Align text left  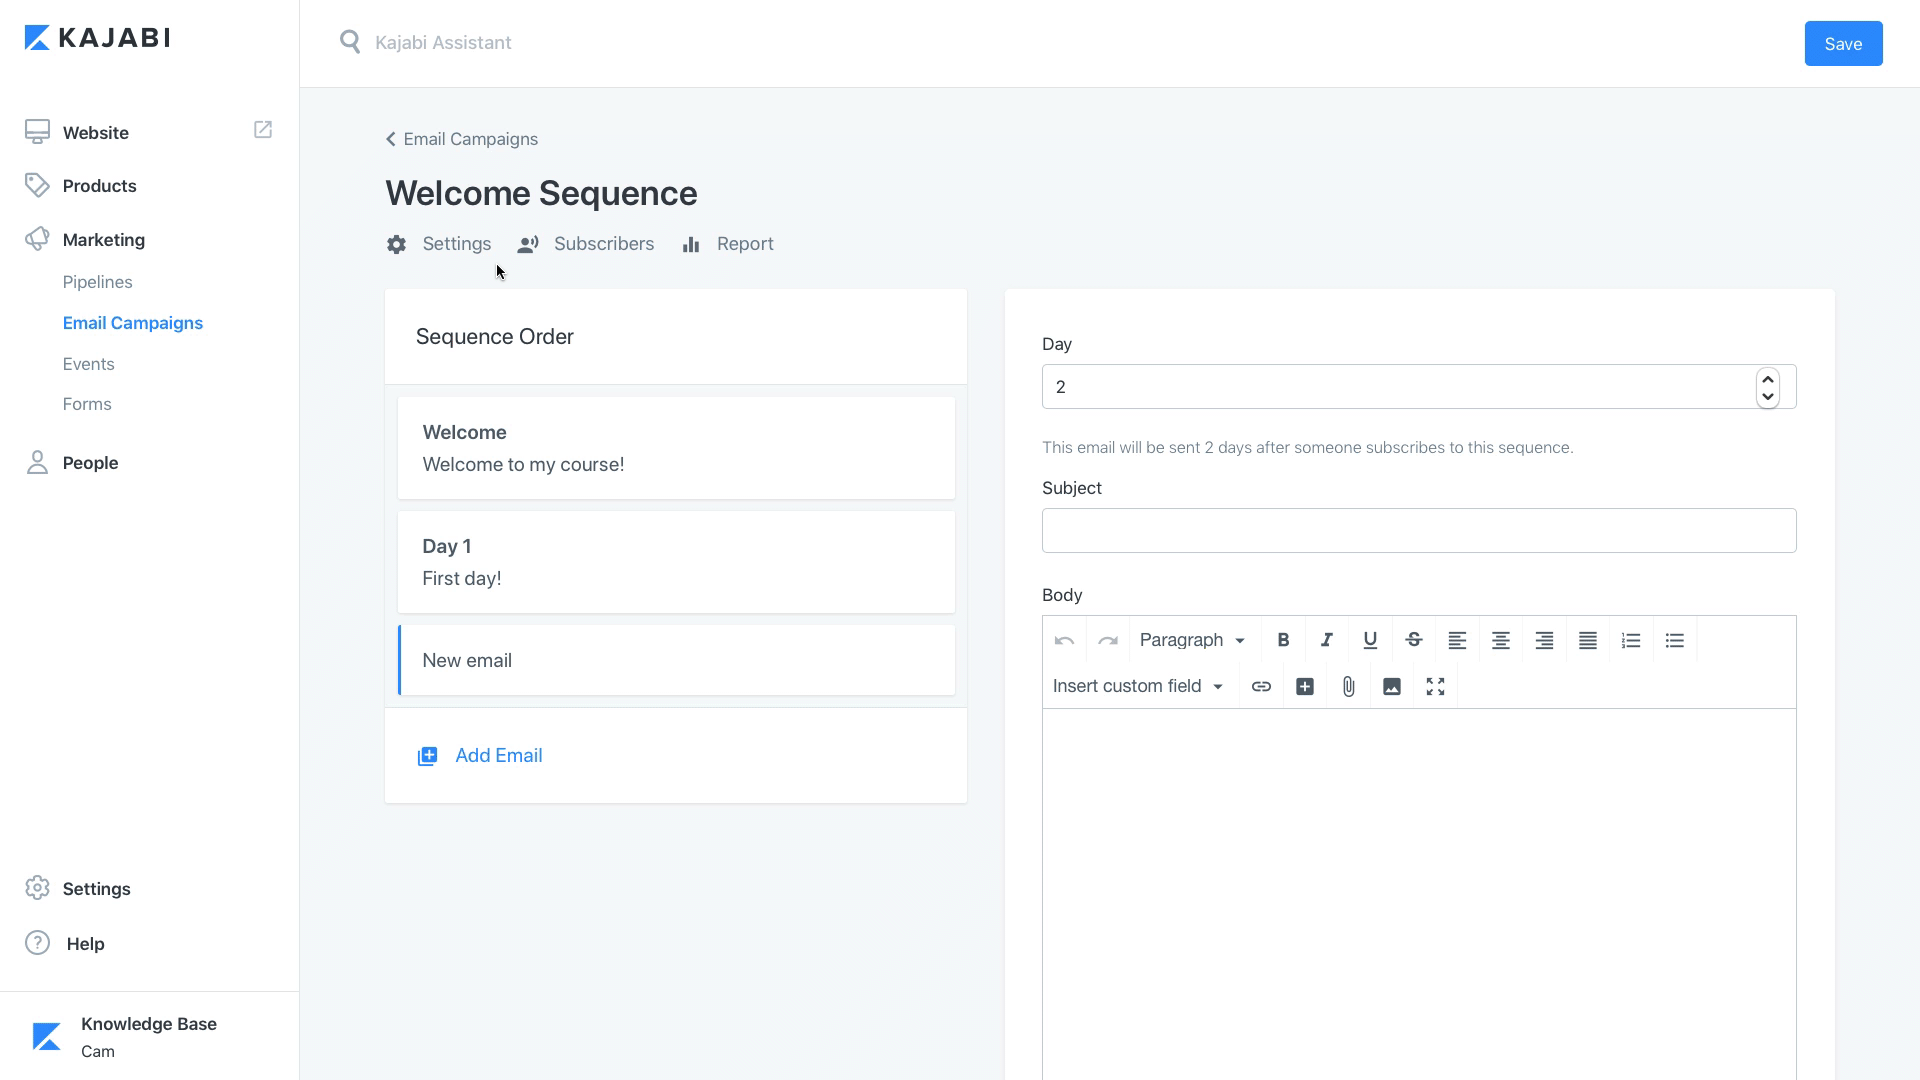1457,640
